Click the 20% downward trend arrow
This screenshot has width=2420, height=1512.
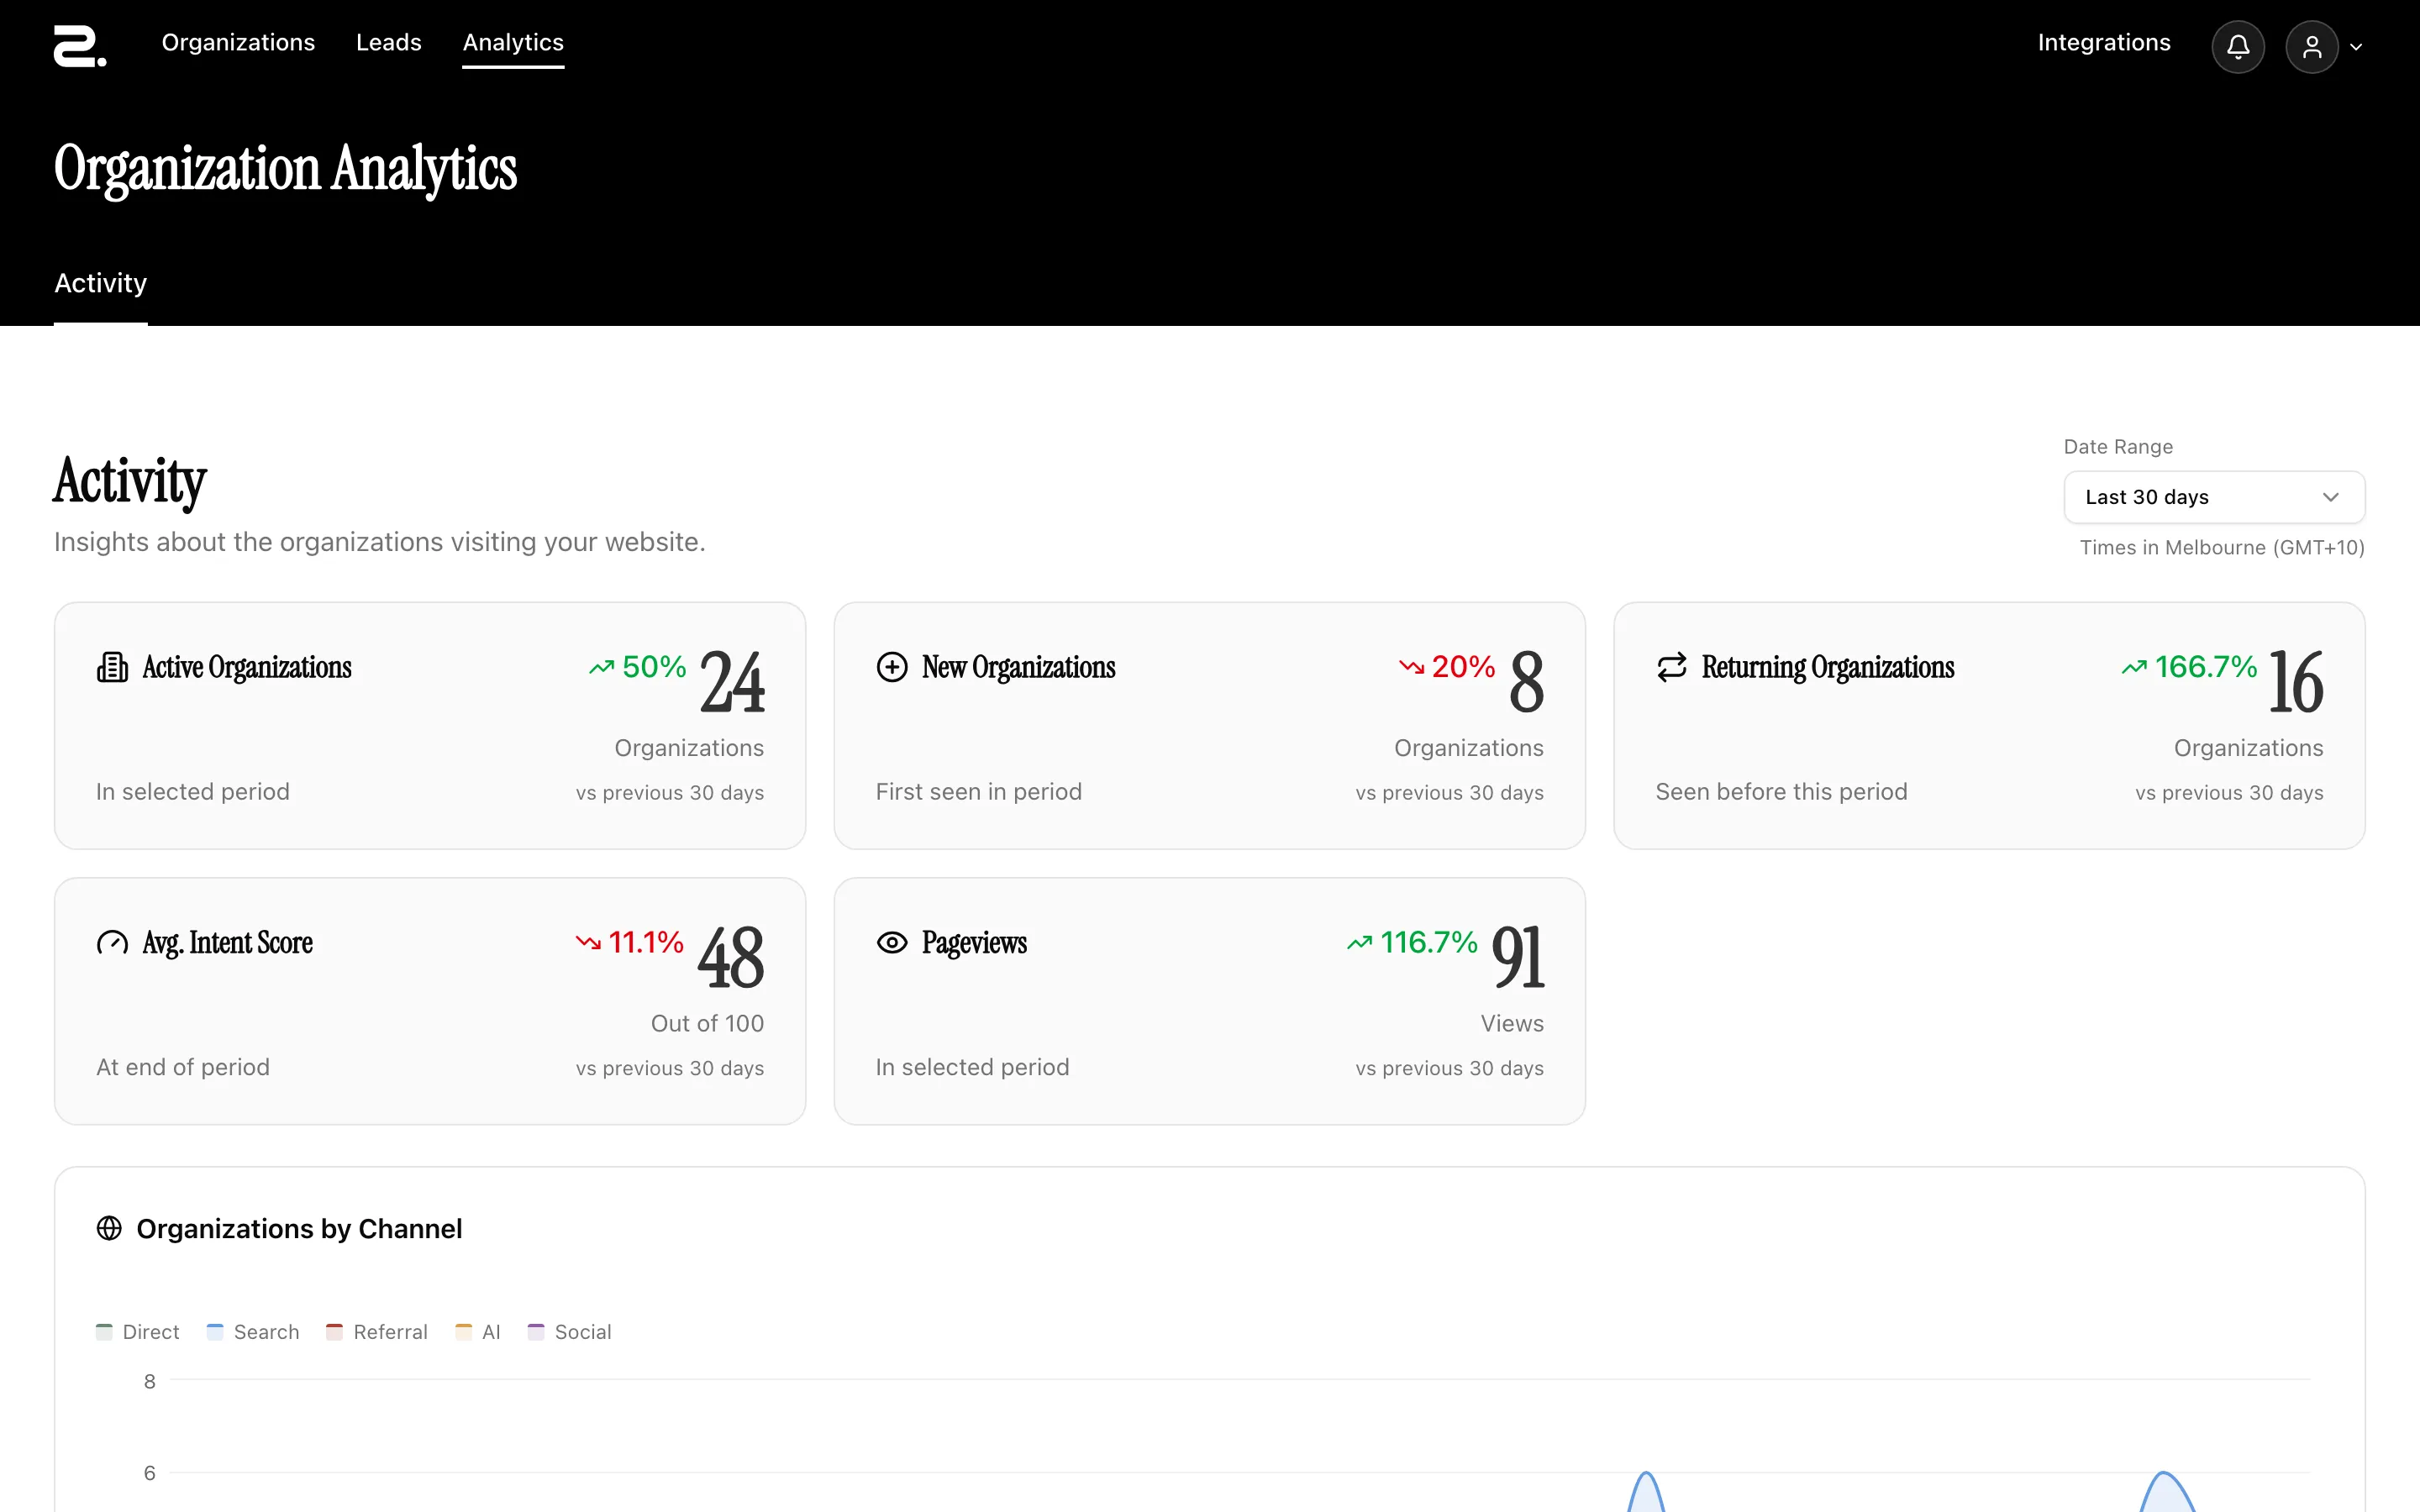click(1411, 667)
